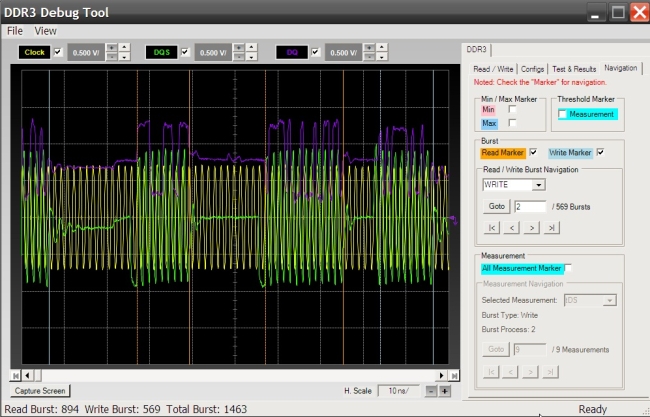This screenshot has height=417, width=650.
Task: Open the Selected Measurement dropdown
Action: pyautogui.click(x=610, y=301)
